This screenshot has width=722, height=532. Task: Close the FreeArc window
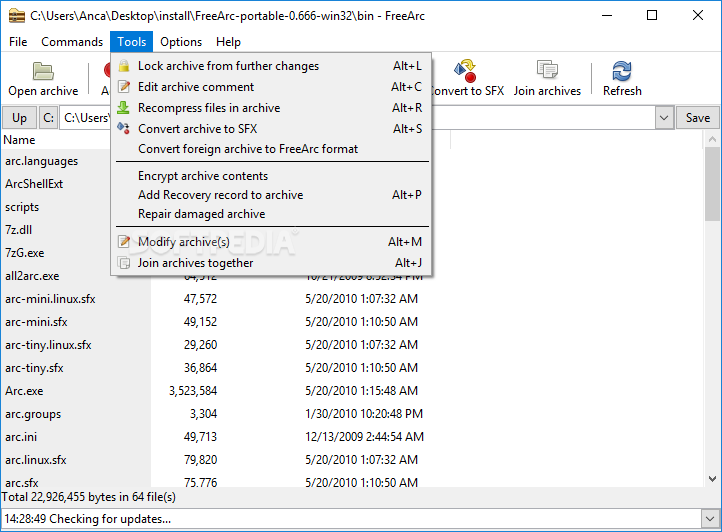click(698, 15)
